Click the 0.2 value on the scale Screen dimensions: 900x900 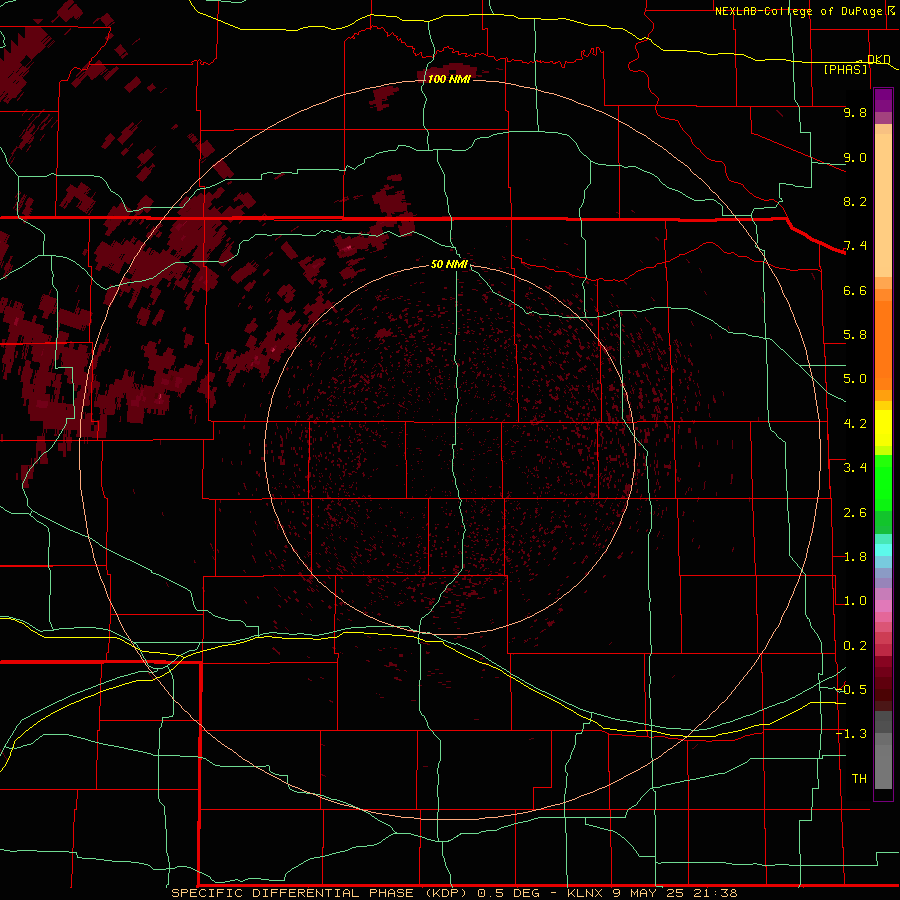coord(855,646)
